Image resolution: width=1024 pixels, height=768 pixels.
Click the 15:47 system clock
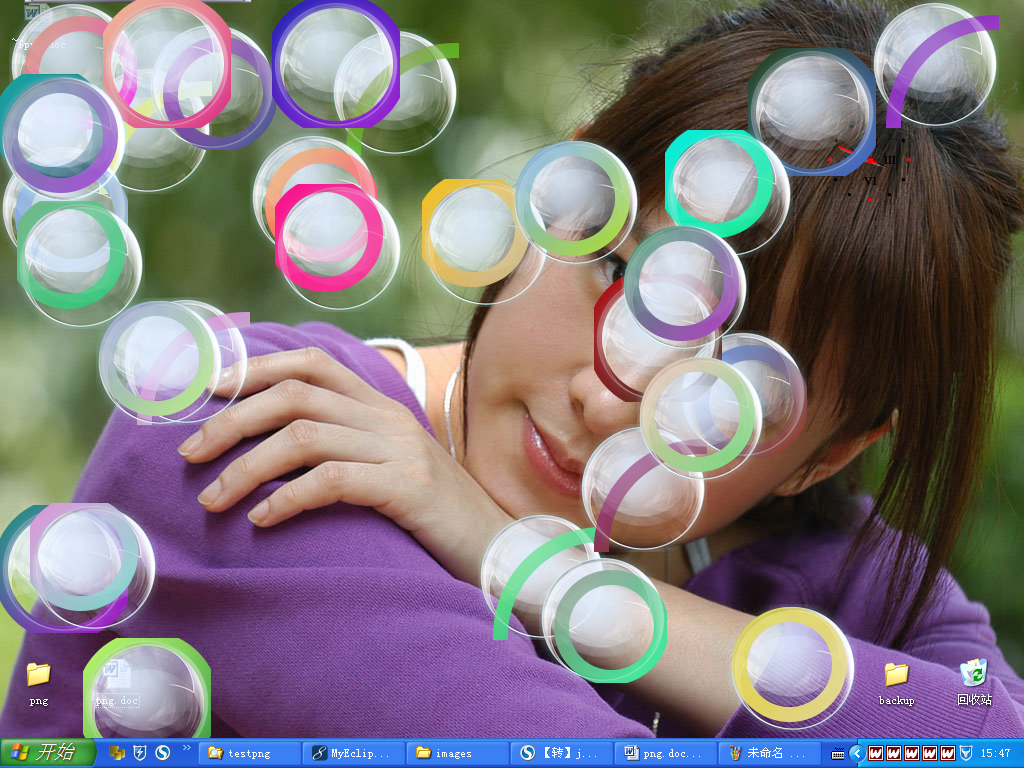(995, 754)
